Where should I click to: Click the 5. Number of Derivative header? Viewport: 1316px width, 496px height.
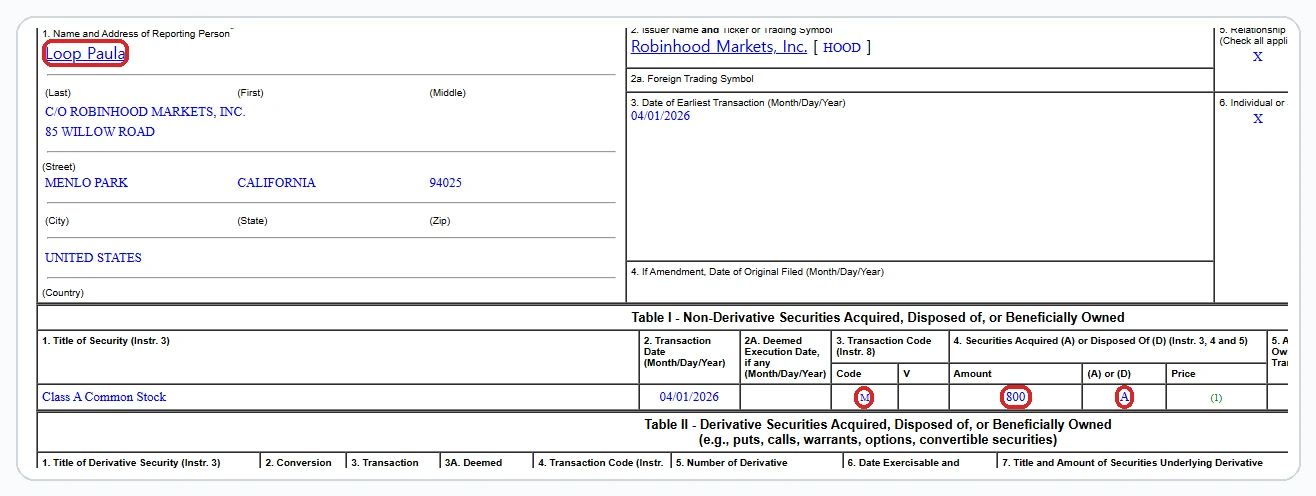tap(731, 463)
